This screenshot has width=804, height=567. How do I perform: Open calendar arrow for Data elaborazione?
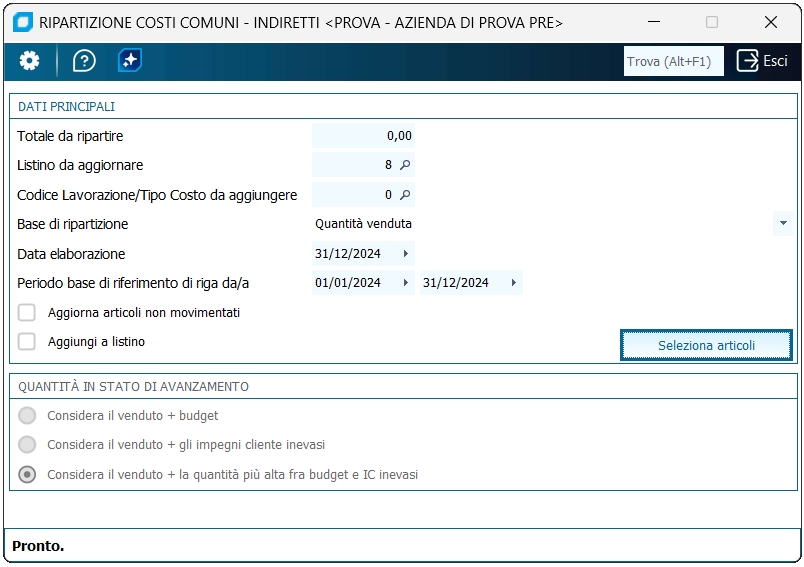[x=406, y=254]
